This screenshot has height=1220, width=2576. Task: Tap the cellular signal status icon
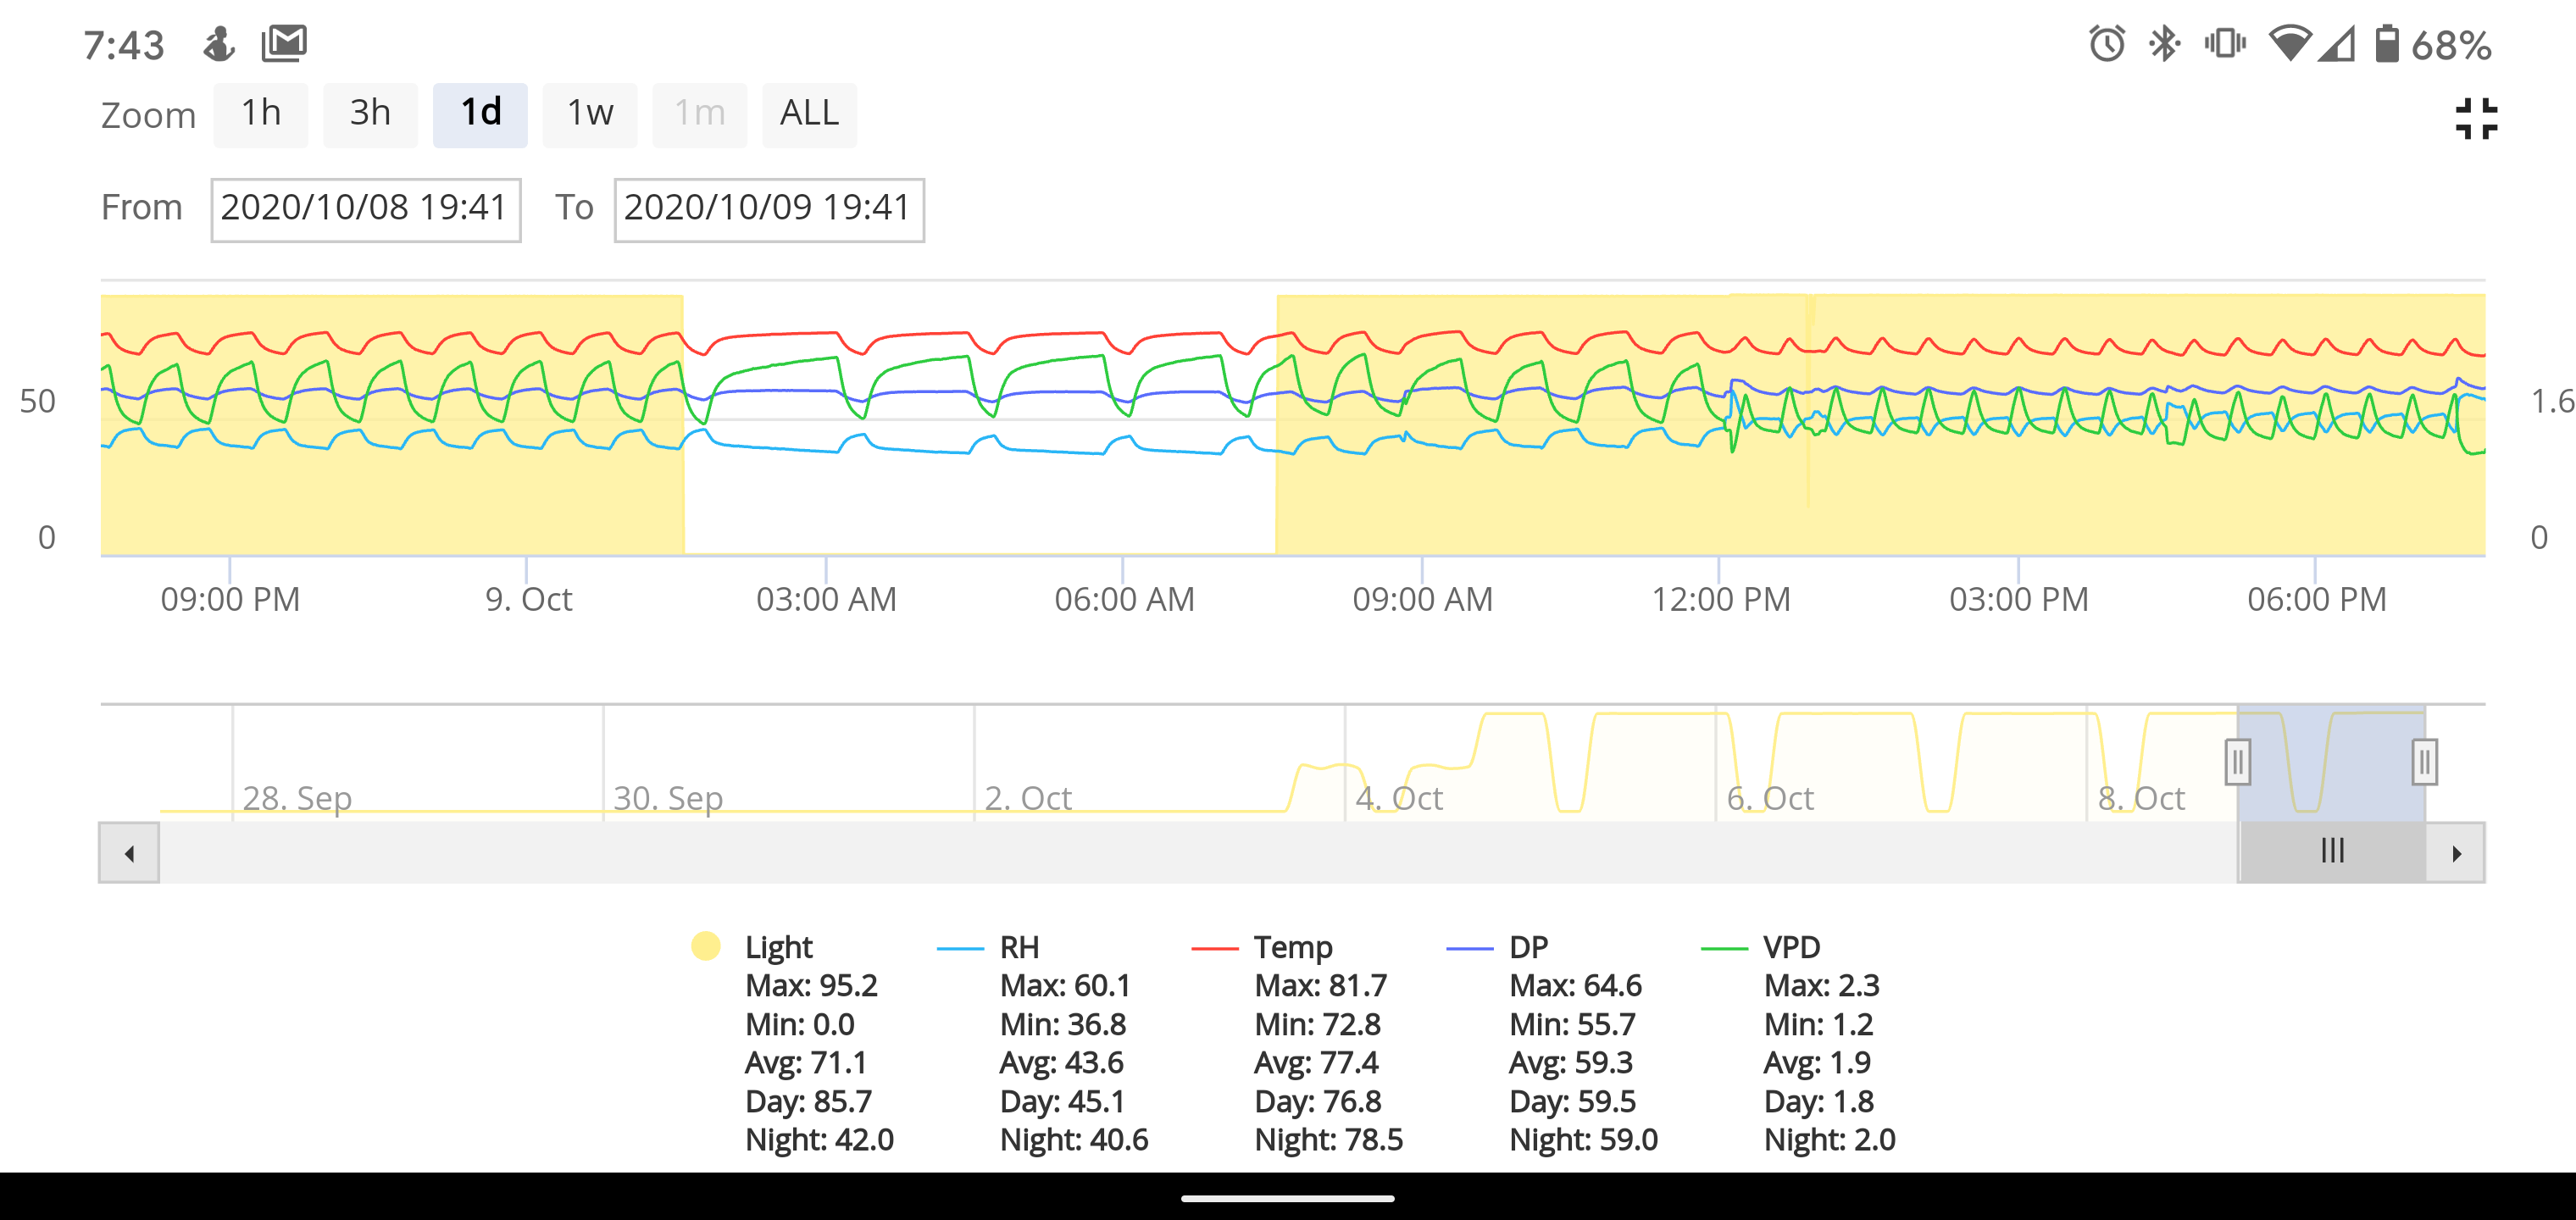[x=2338, y=44]
